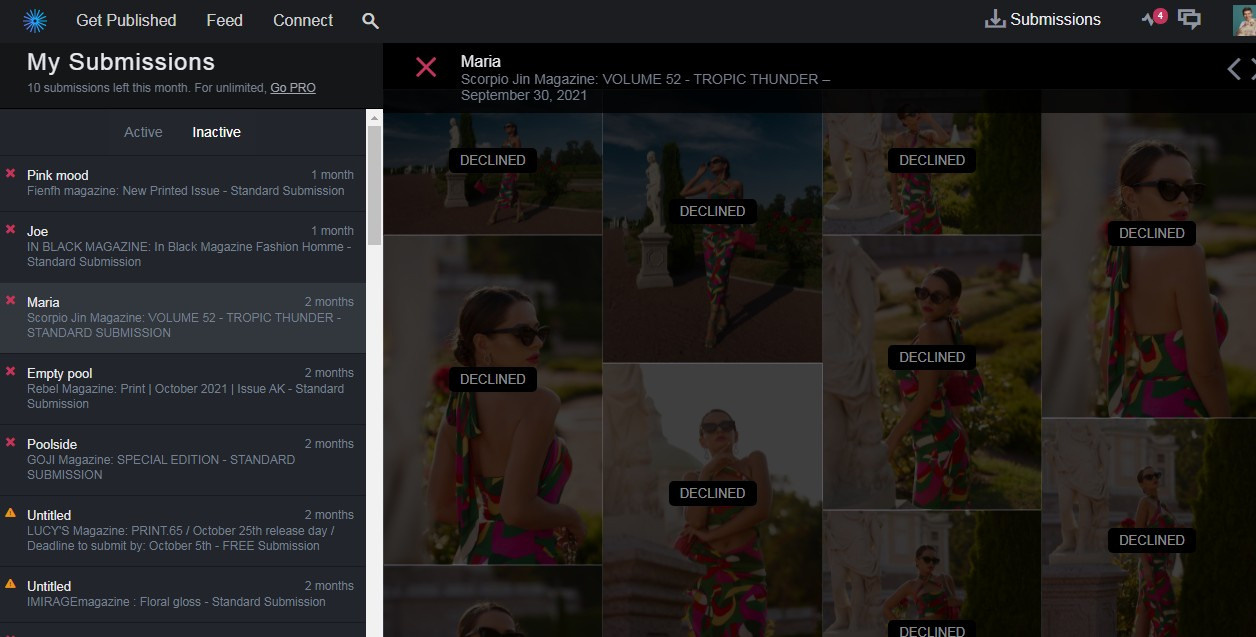Open the search magnifier icon

click(x=370, y=21)
